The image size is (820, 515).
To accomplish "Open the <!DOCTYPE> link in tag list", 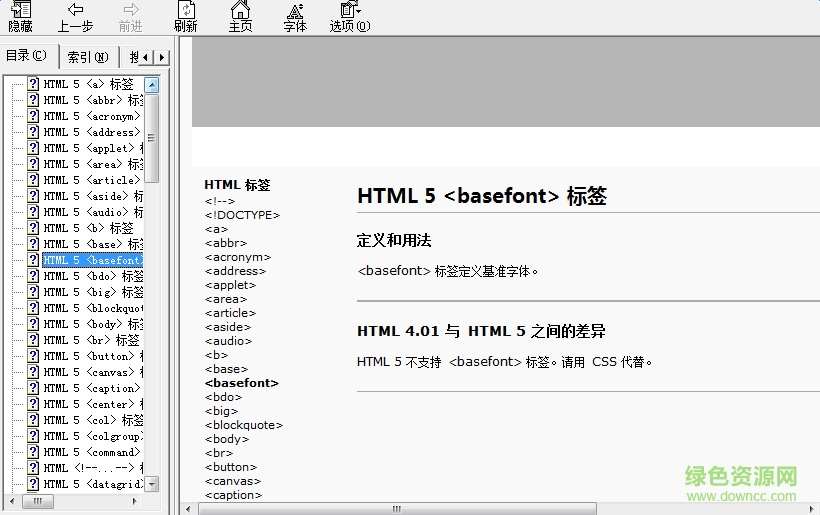I will pos(242,215).
